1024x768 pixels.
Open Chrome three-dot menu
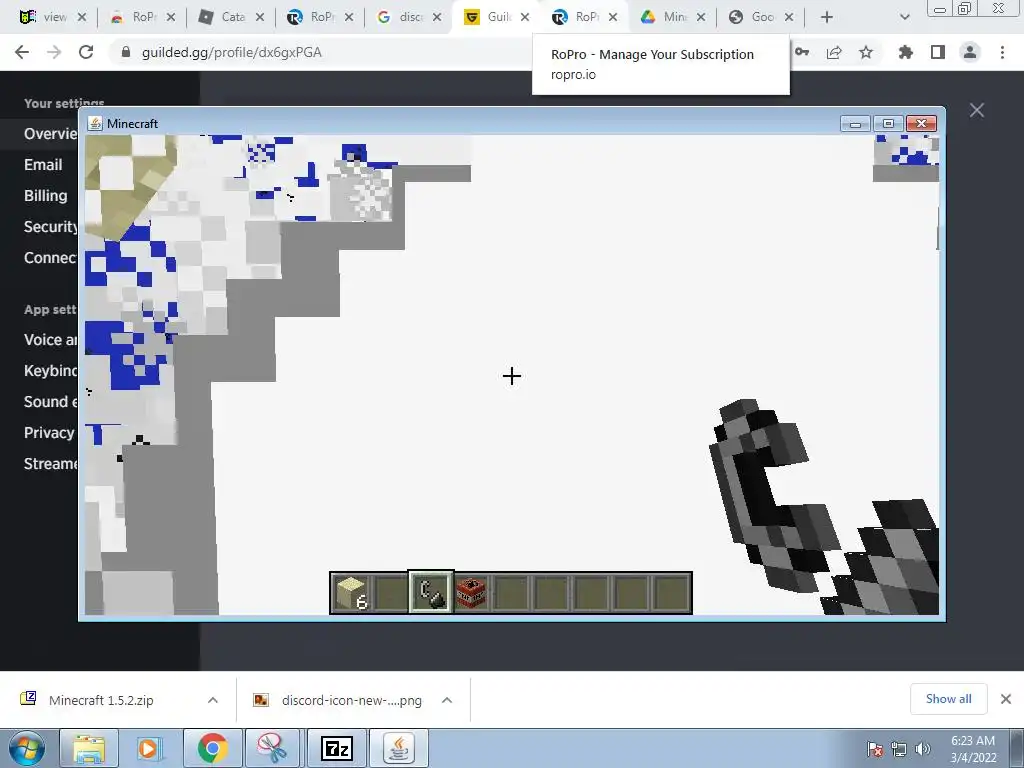(x=1002, y=52)
